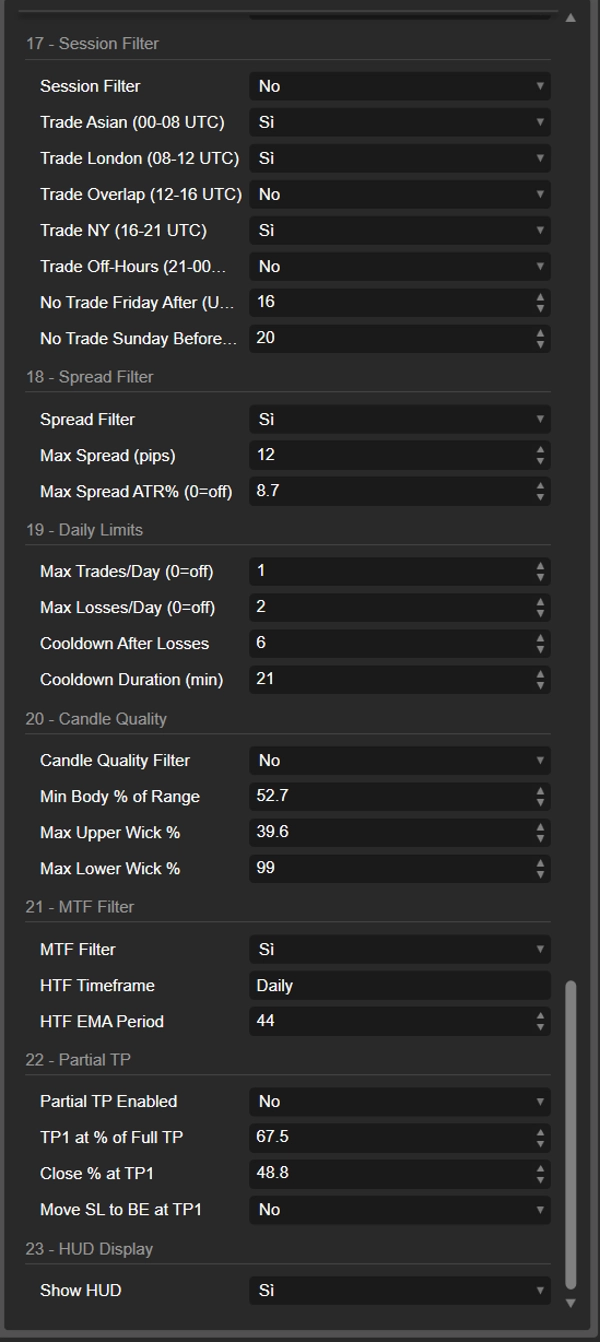
Task: Click the Max Spread ATR% input field
Action: click(390, 491)
